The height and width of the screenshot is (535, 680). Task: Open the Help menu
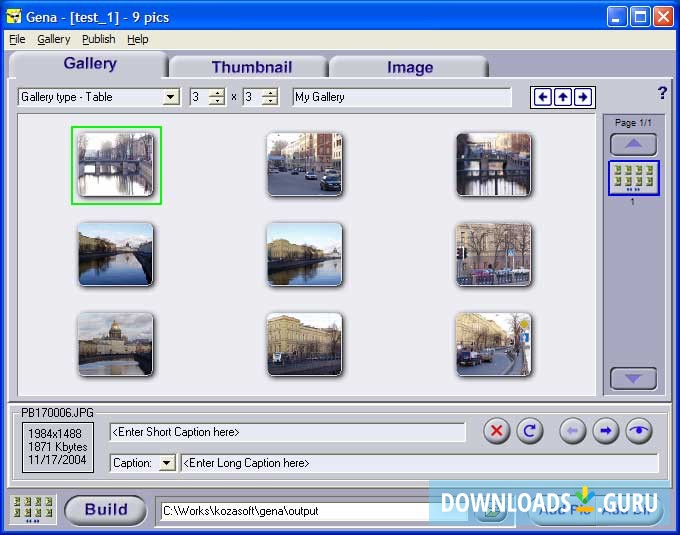[x=137, y=39]
